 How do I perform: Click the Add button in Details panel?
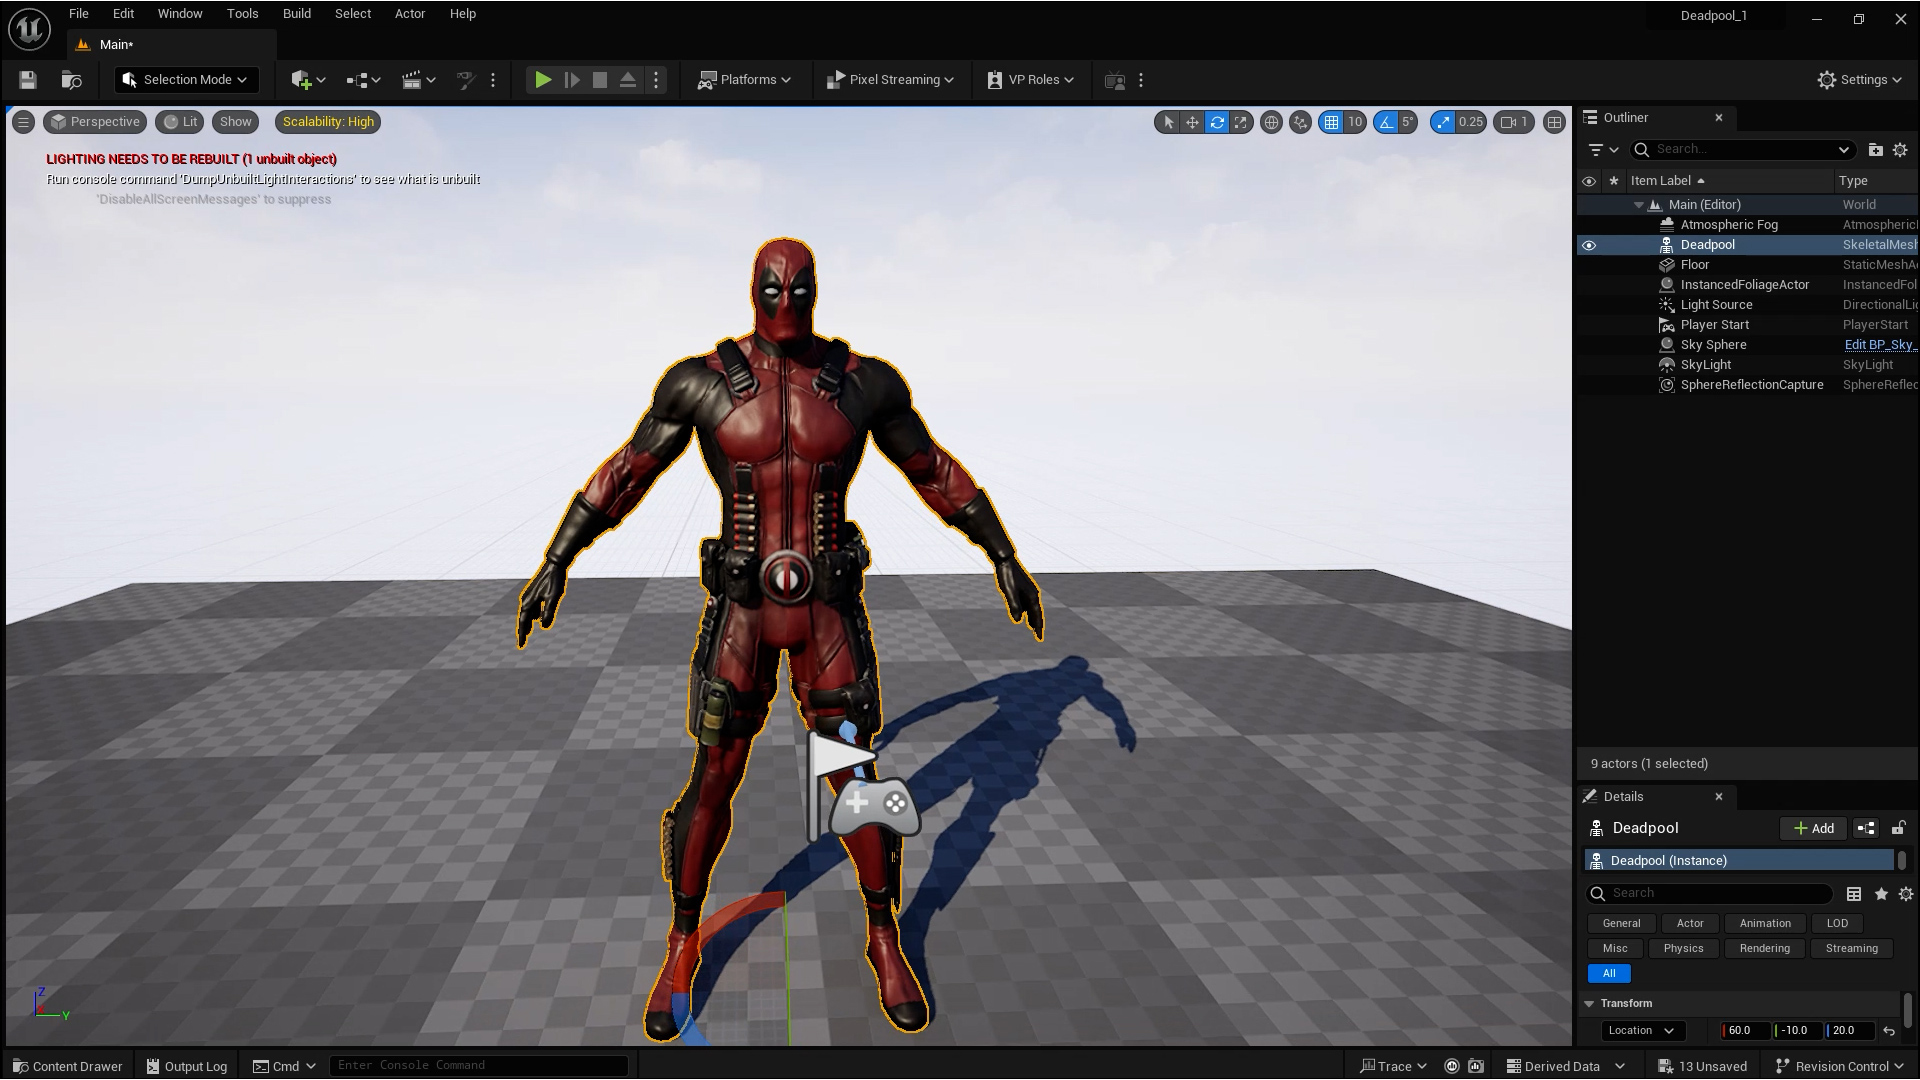click(x=1812, y=828)
